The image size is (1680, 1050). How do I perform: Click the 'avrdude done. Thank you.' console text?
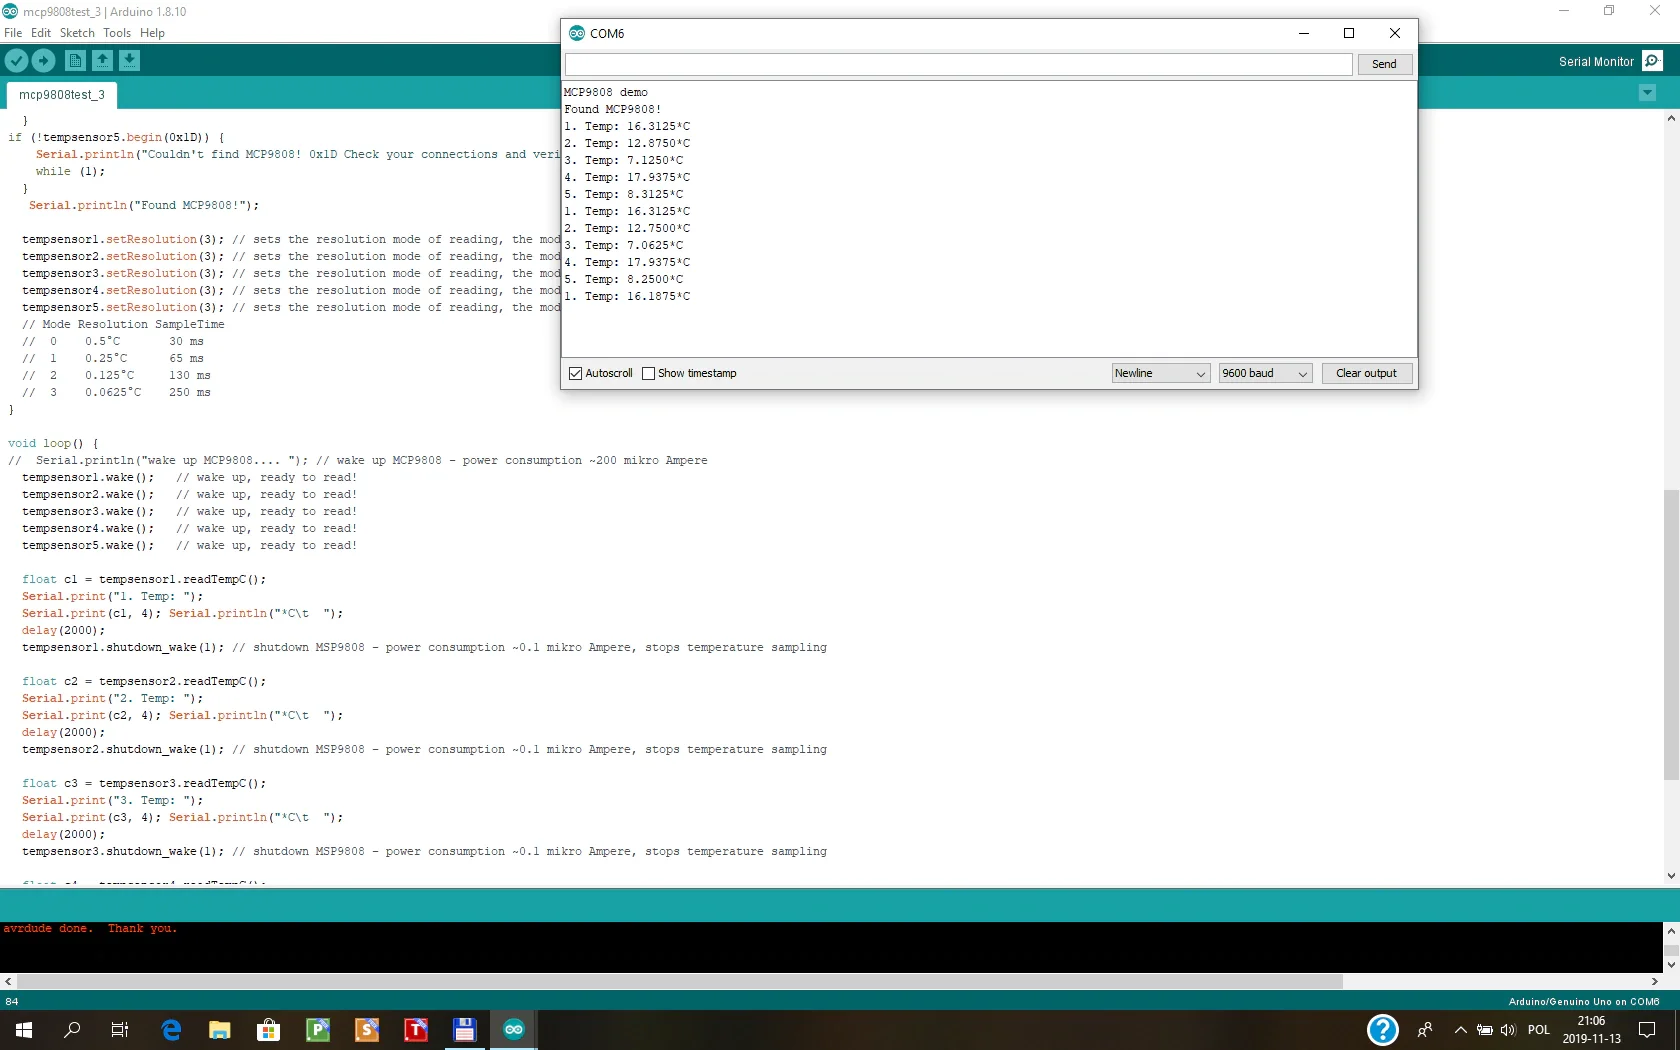tap(90, 929)
